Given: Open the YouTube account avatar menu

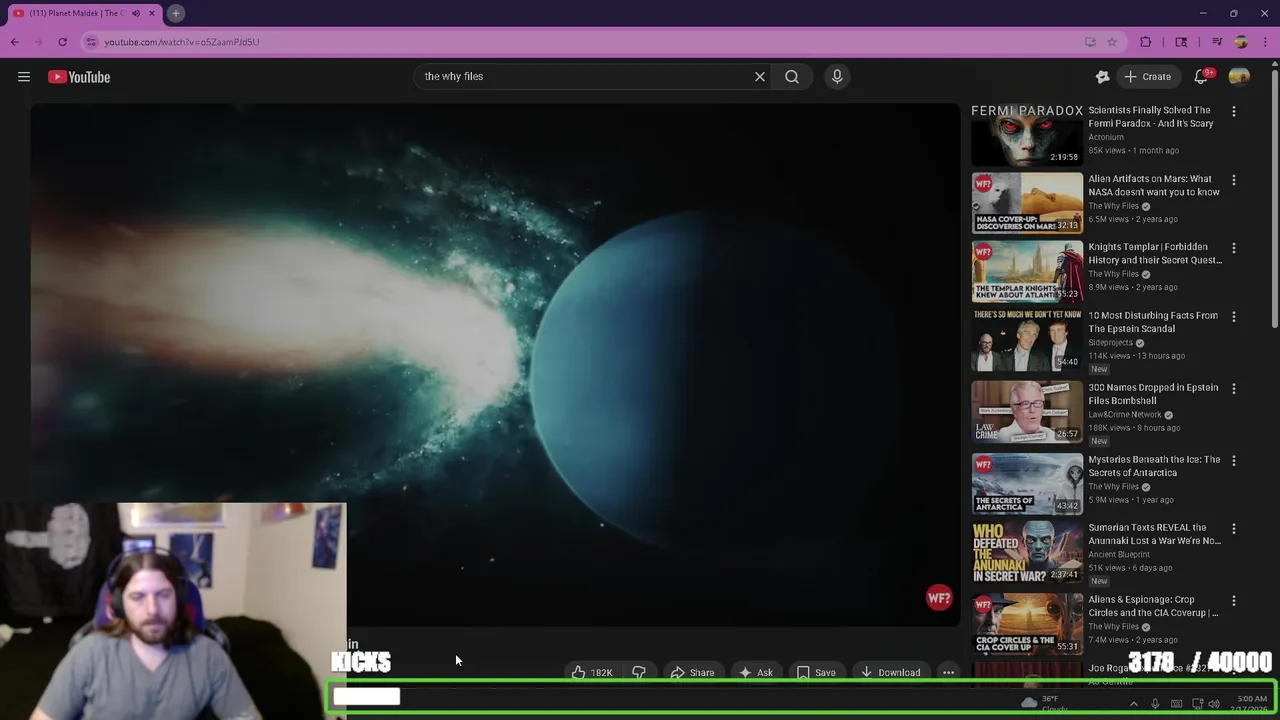Looking at the screenshot, I should 1239,77.
